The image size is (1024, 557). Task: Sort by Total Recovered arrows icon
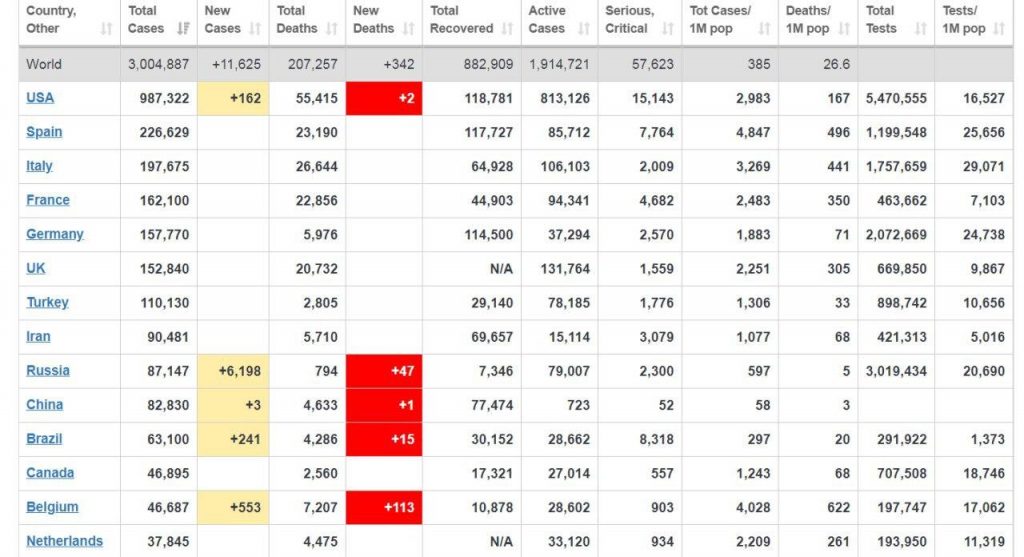click(507, 29)
